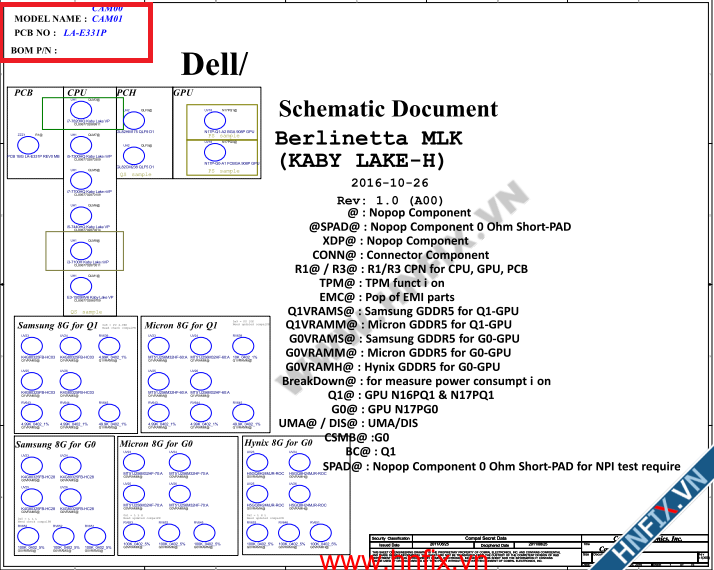Click the 'Berlinetta MLK' project name

369,138
